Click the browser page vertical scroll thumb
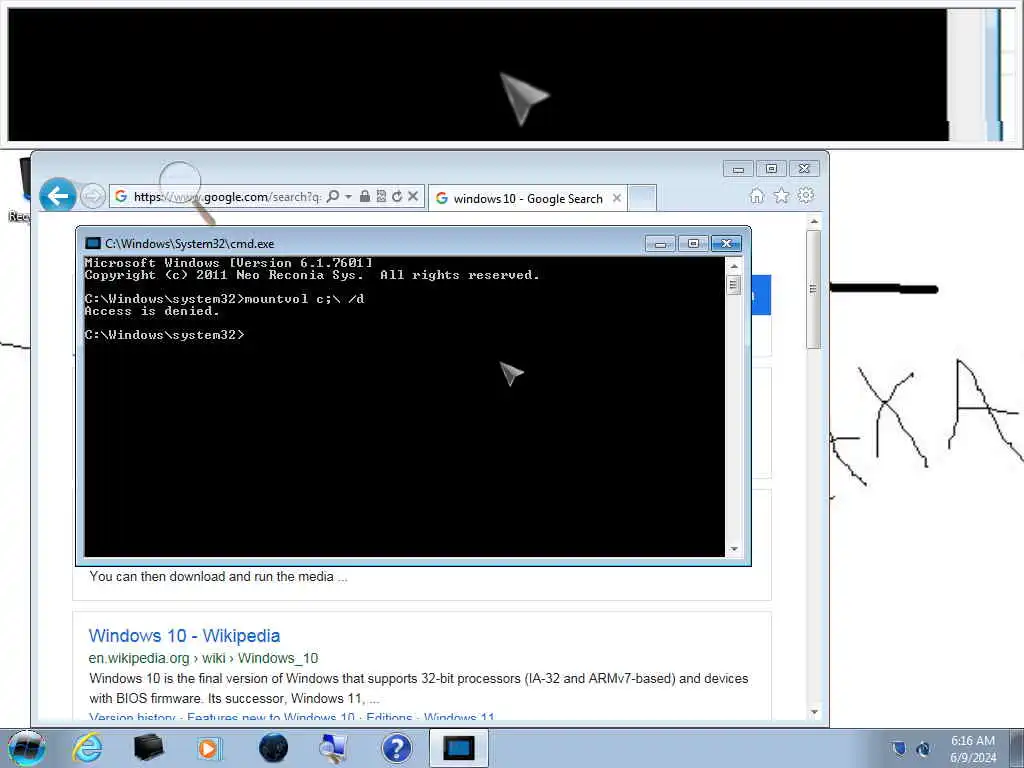This screenshot has height=768, width=1024. pyautogui.click(x=814, y=289)
